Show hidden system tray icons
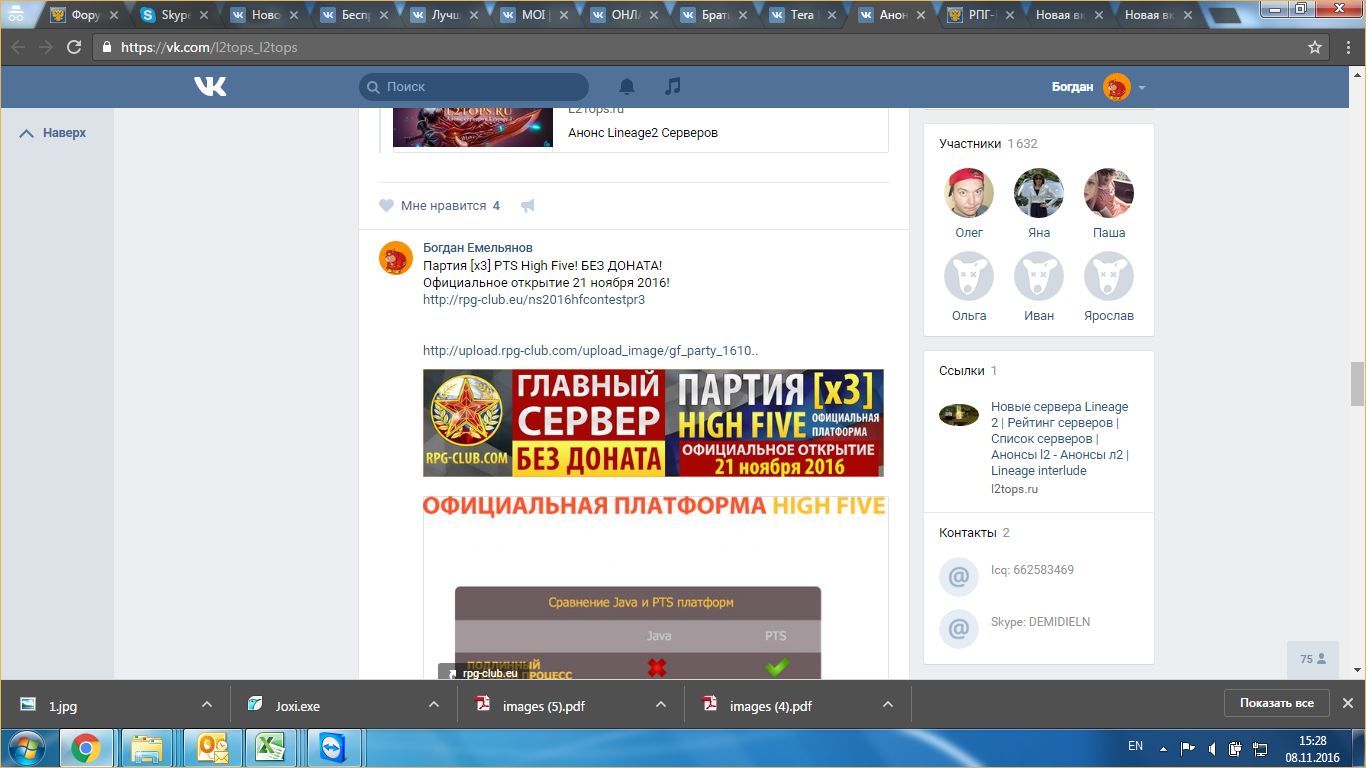This screenshot has width=1366, height=768. 1162,748
